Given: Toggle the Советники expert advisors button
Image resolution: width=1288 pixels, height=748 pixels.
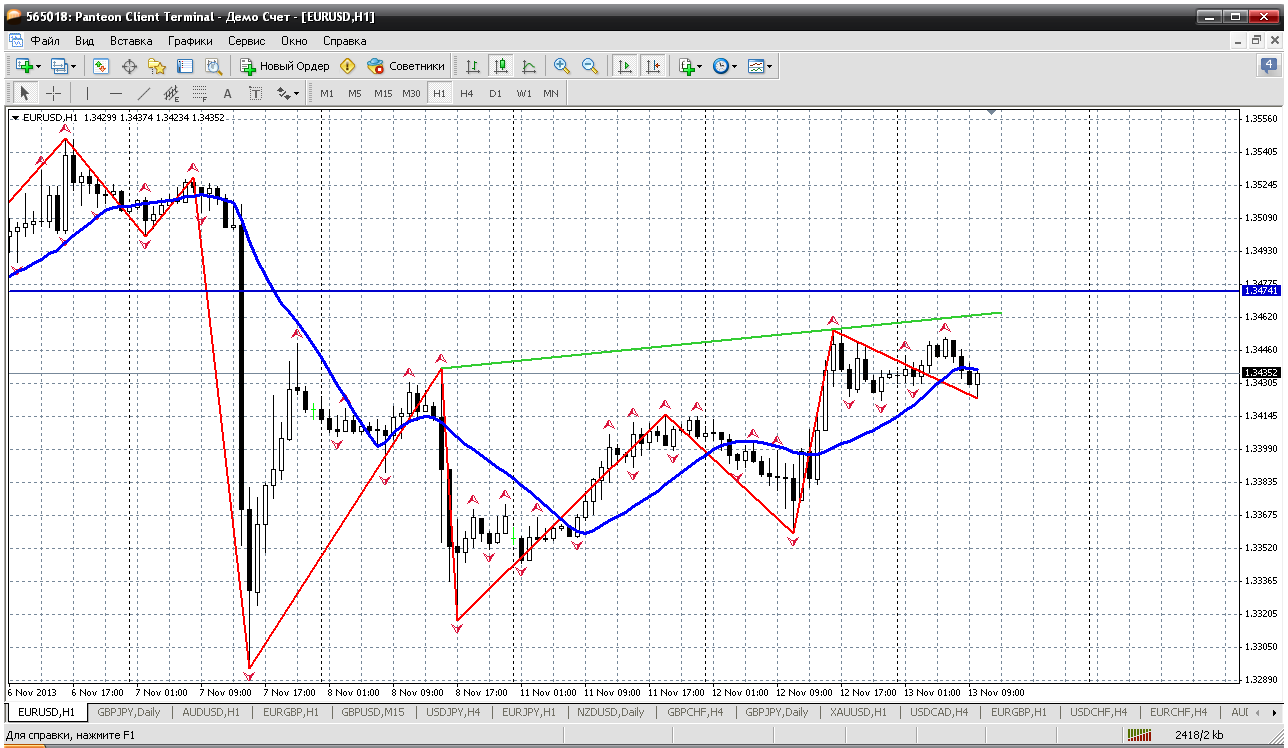Looking at the screenshot, I should coord(406,66).
